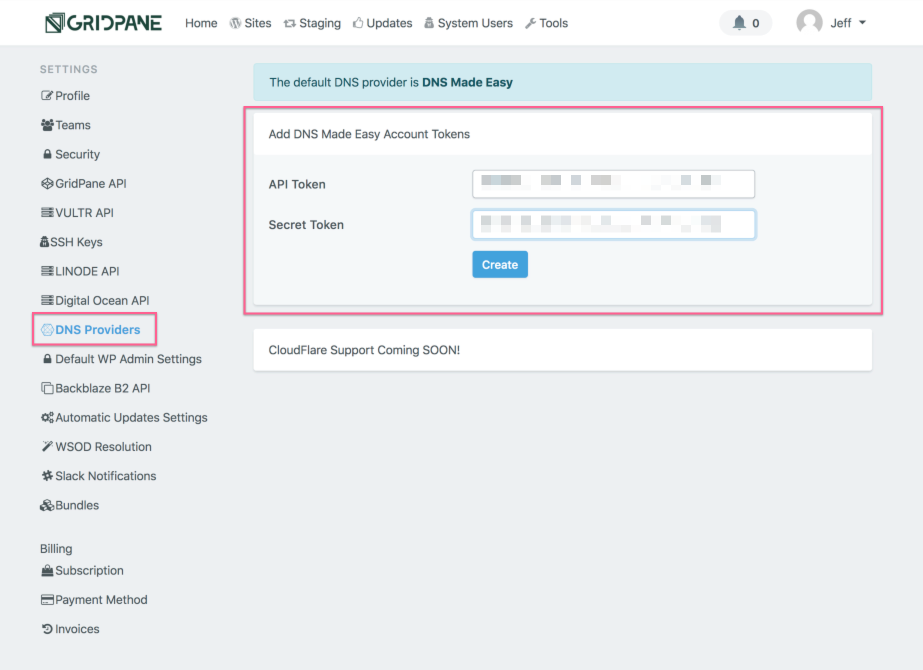Click the Secret Token input field
The height and width of the screenshot is (670, 923).
click(613, 224)
